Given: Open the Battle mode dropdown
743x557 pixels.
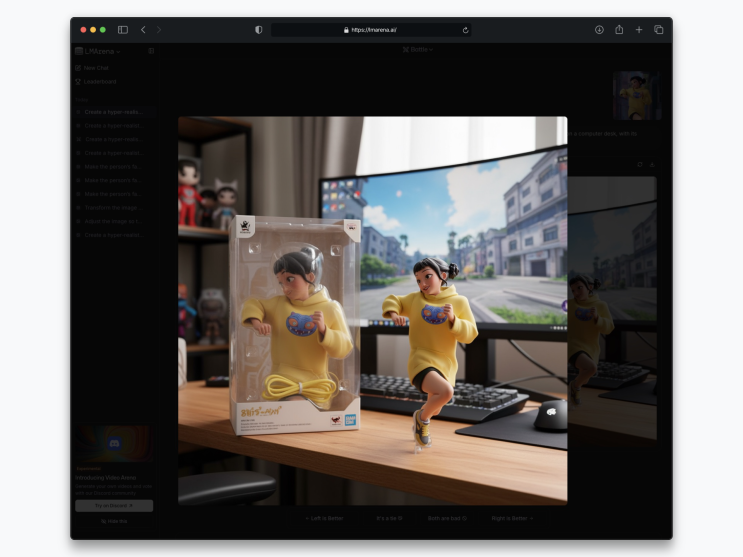Looking at the screenshot, I should click(x=418, y=49).
